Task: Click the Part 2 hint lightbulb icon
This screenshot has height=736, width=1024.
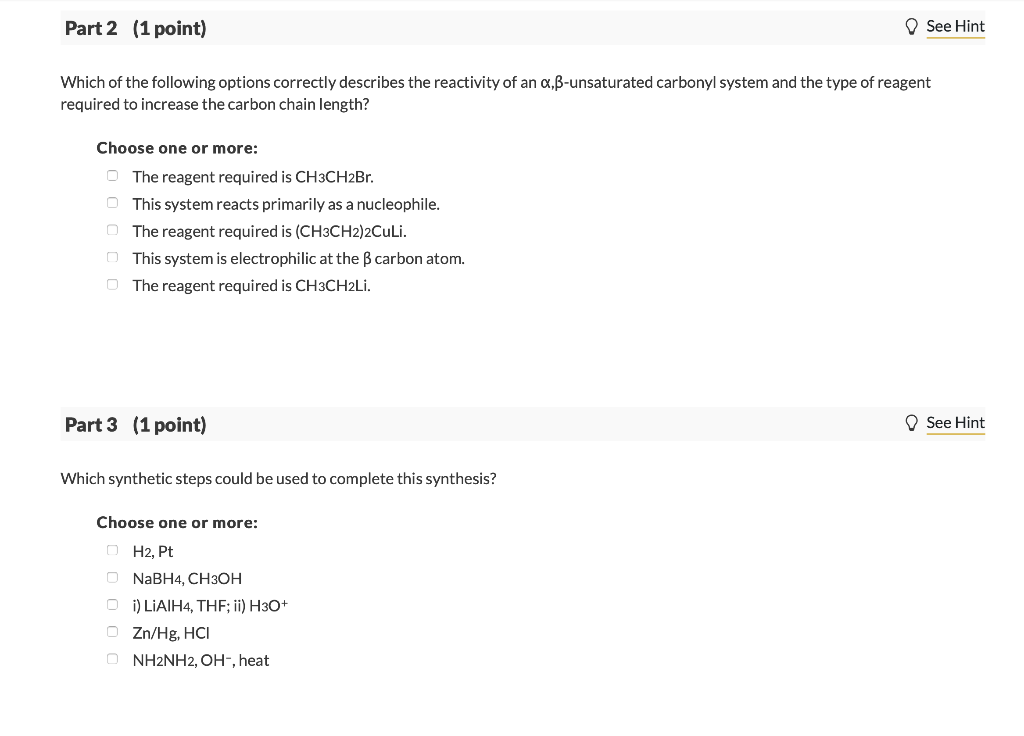Action: click(911, 26)
